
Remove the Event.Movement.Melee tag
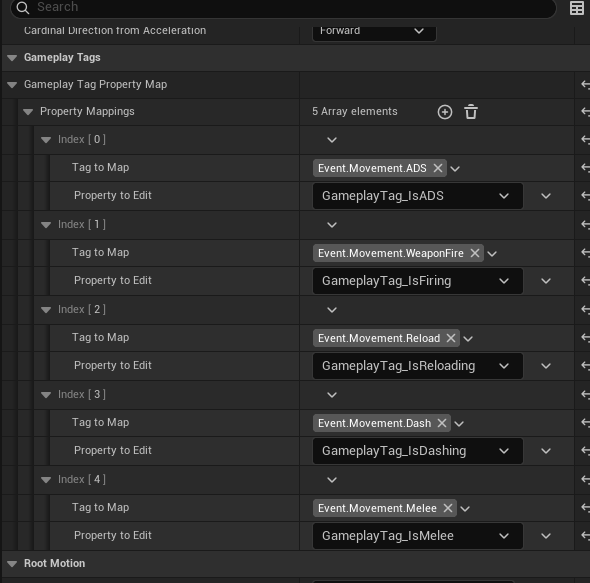(x=448, y=508)
